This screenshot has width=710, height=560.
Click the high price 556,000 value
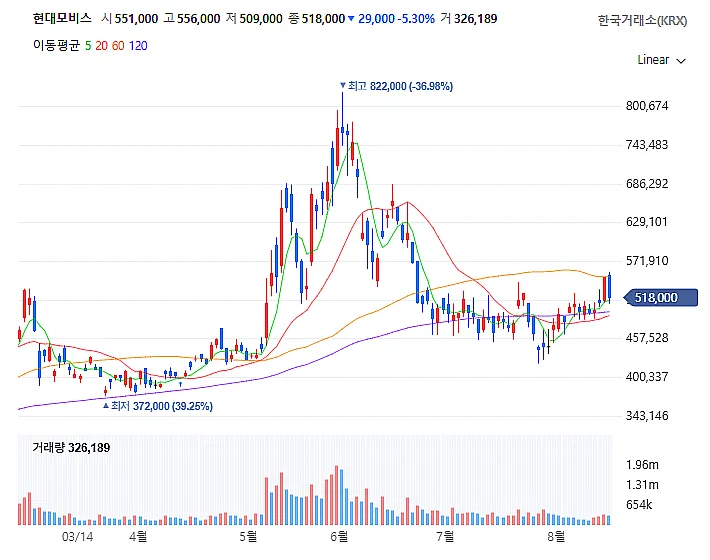click(198, 19)
